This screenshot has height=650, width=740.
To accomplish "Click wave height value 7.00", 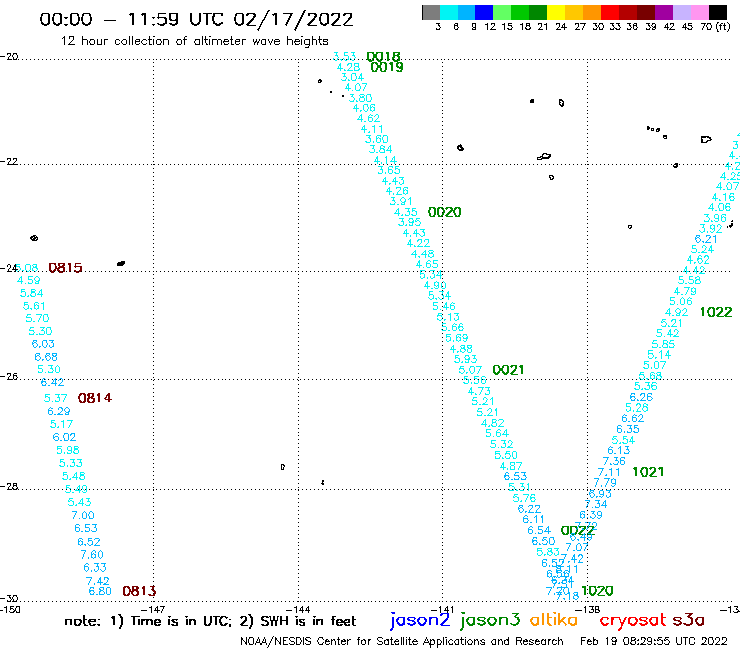I will (83, 515).
